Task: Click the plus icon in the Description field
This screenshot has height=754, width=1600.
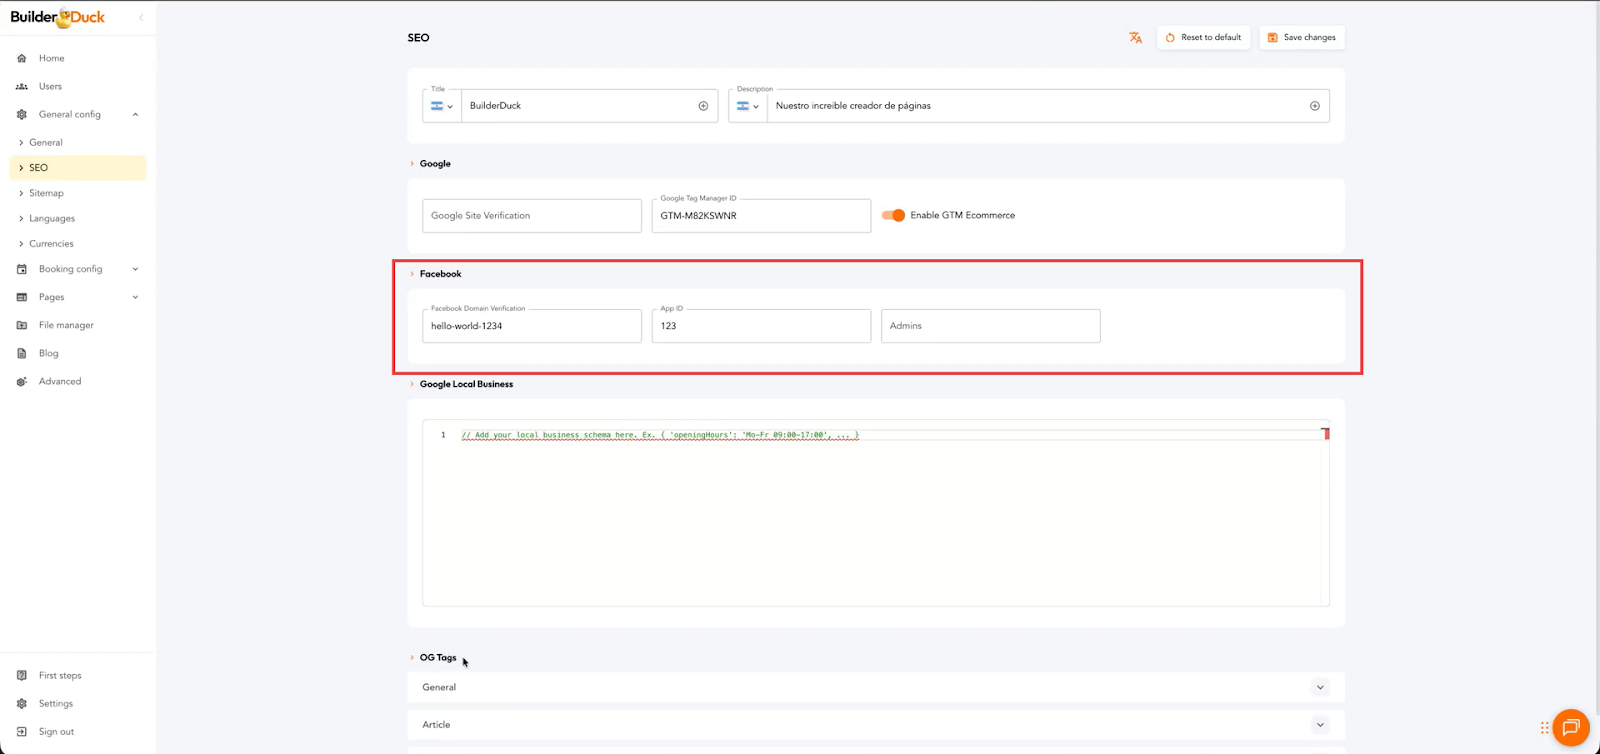Action: tap(1314, 106)
